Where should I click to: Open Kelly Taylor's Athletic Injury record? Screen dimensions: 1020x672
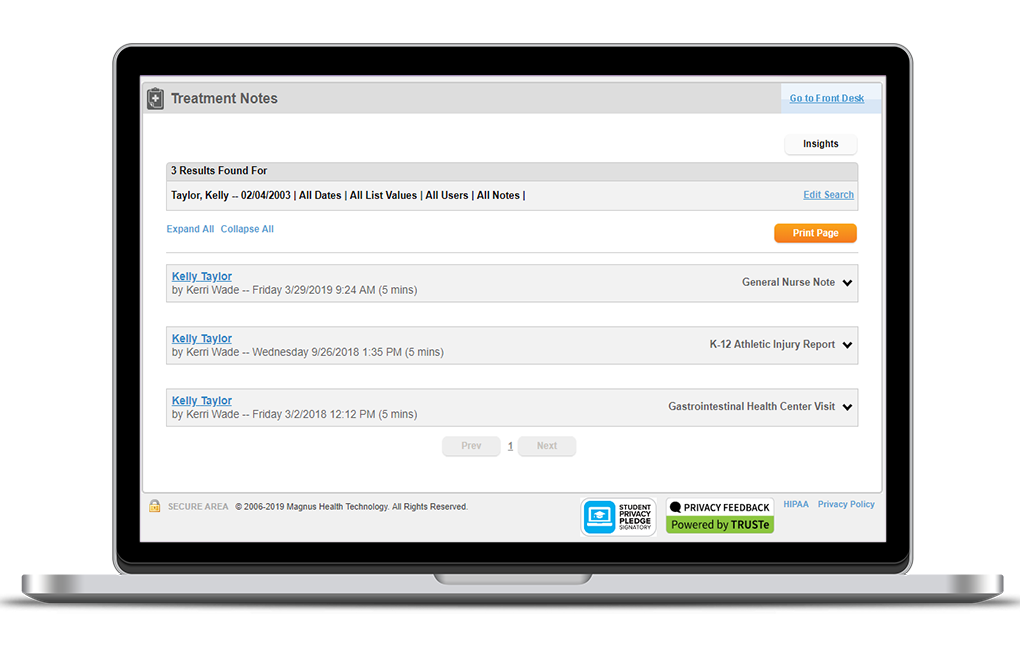click(x=201, y=338)
